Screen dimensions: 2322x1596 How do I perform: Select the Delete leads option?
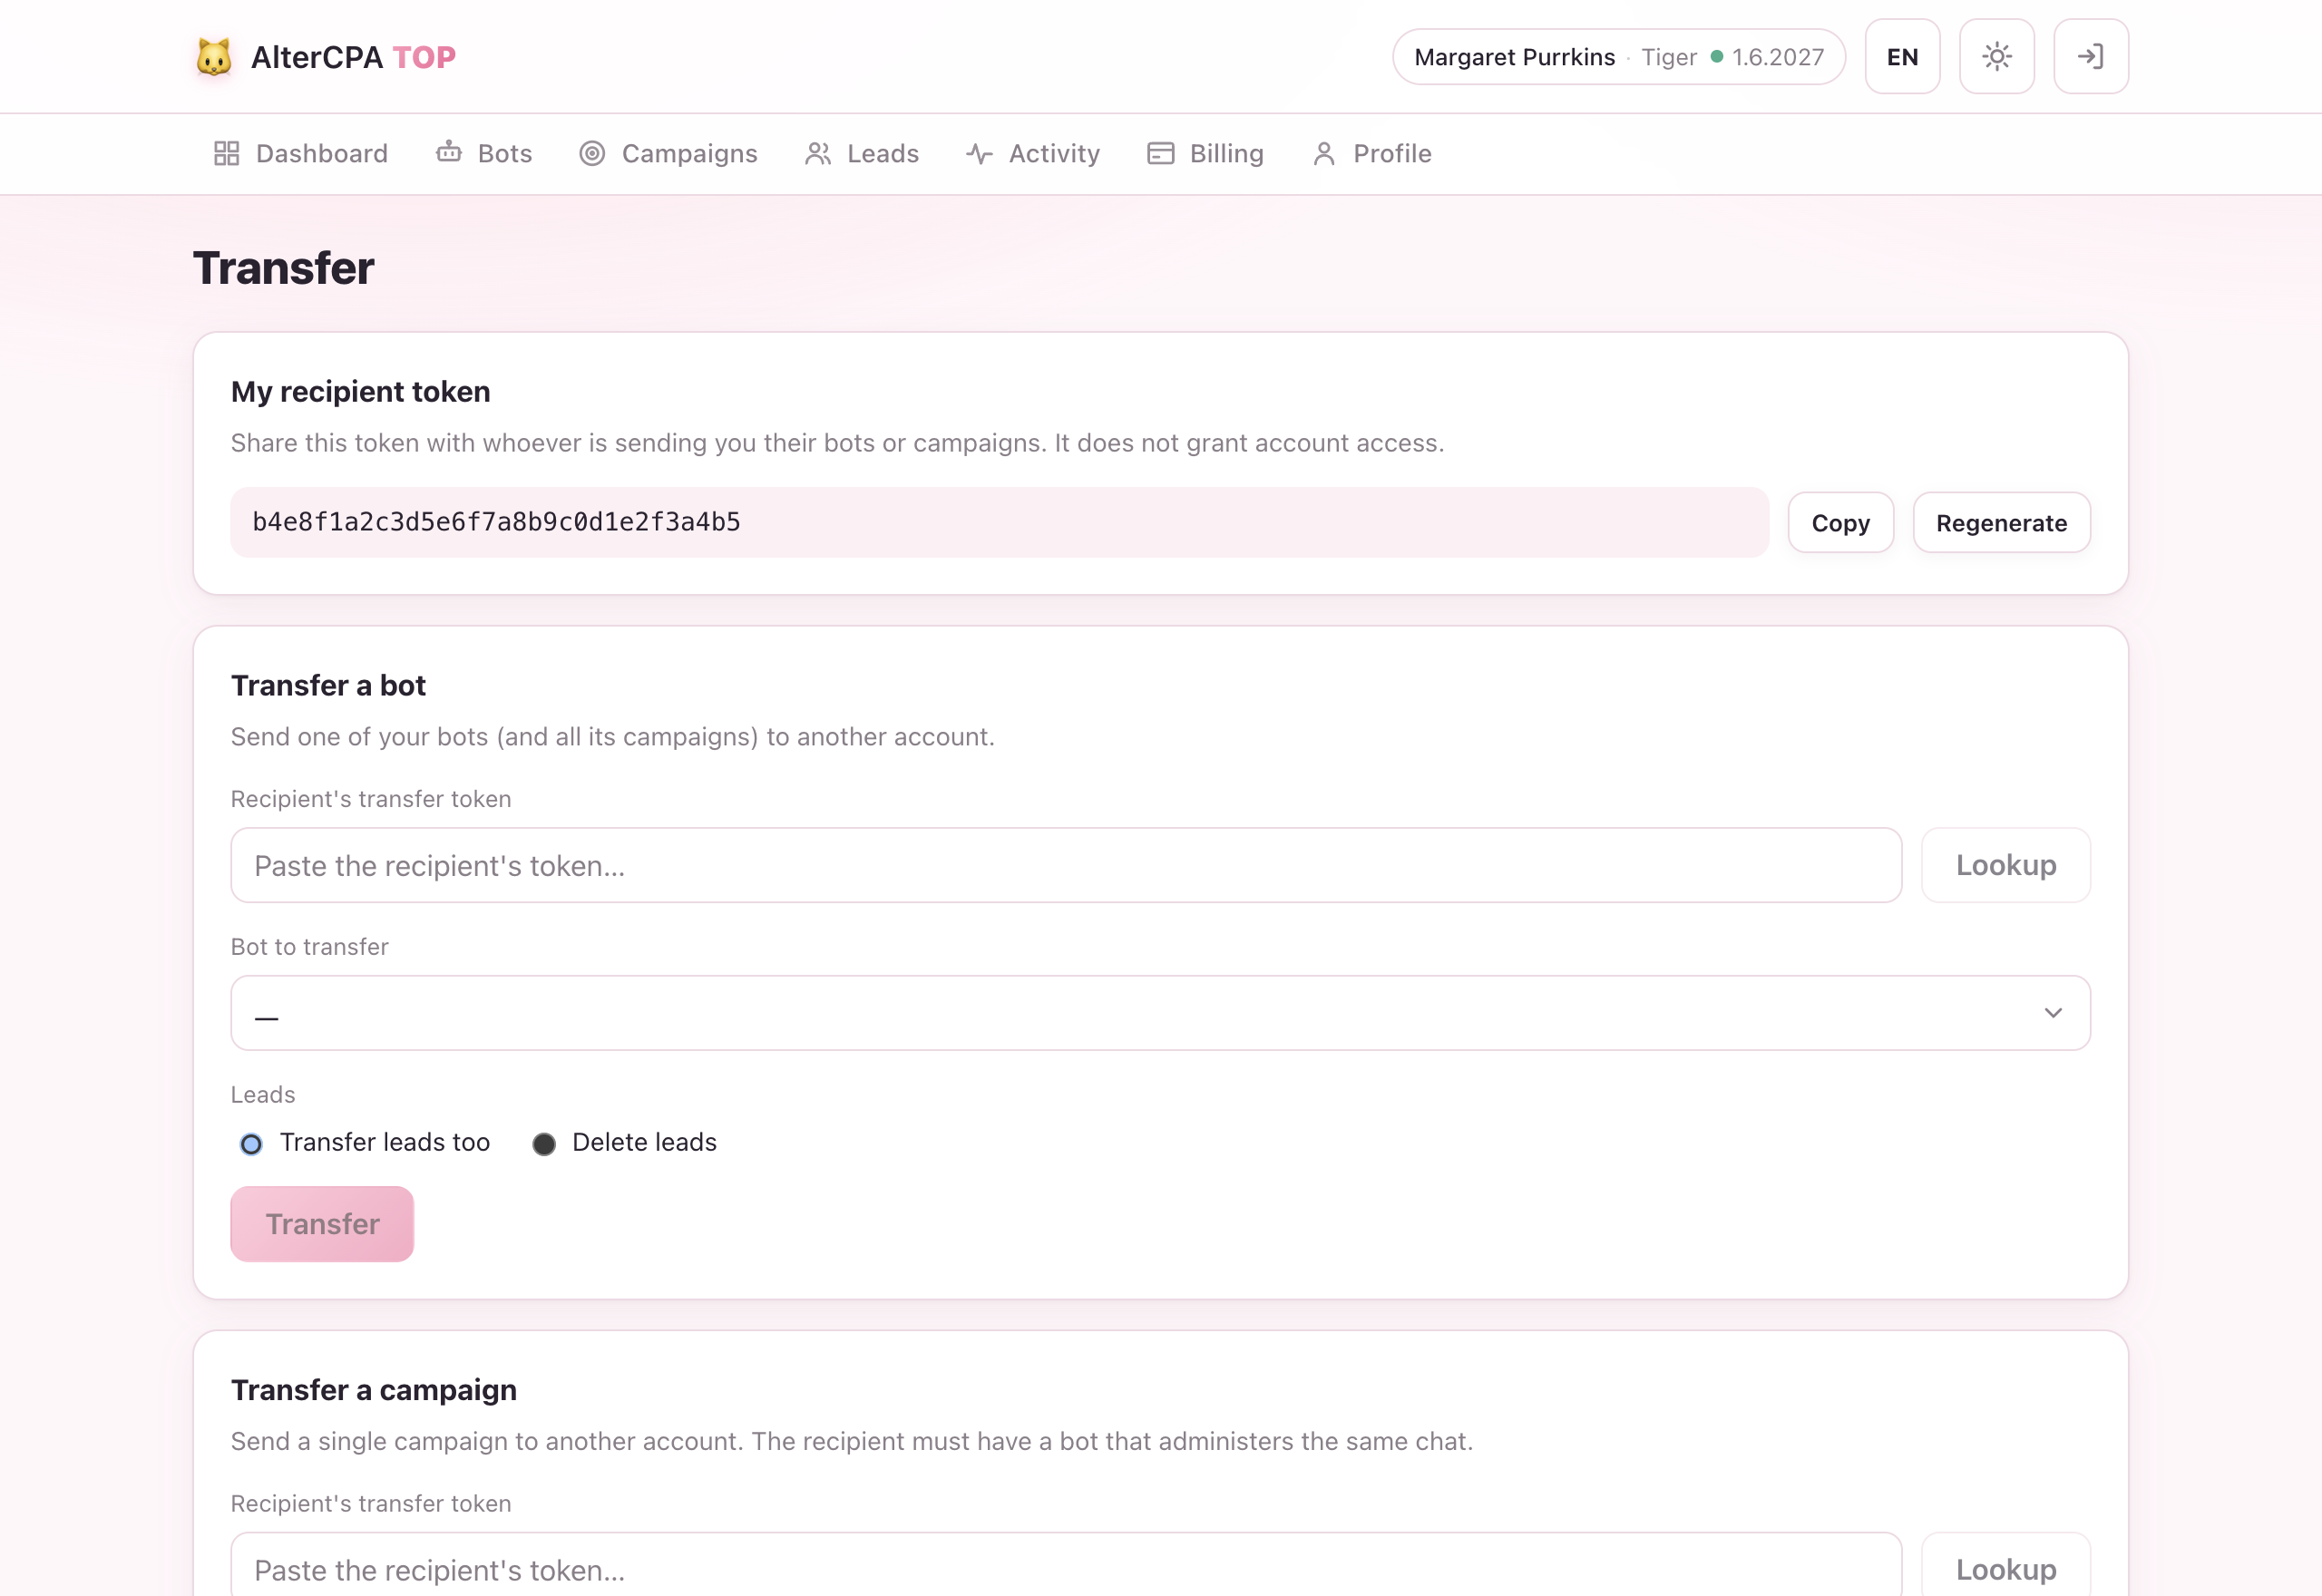544,1143
